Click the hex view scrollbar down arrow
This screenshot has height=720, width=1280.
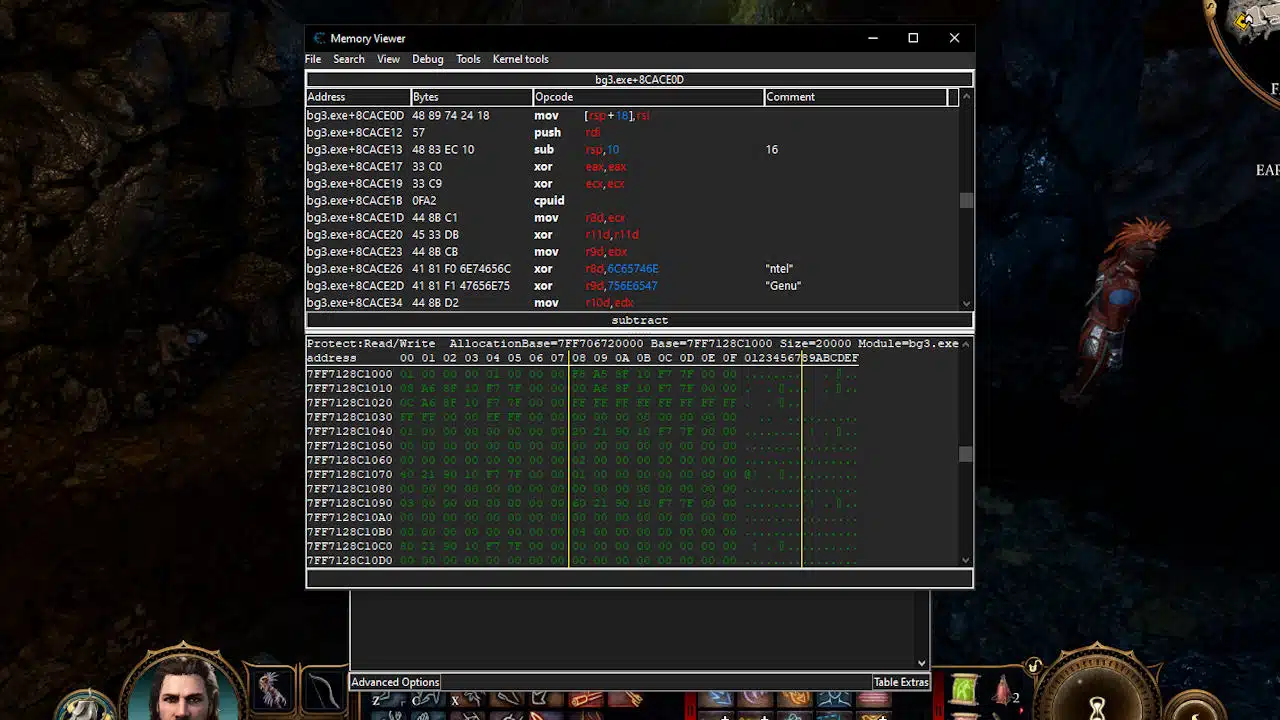(966, 560)
